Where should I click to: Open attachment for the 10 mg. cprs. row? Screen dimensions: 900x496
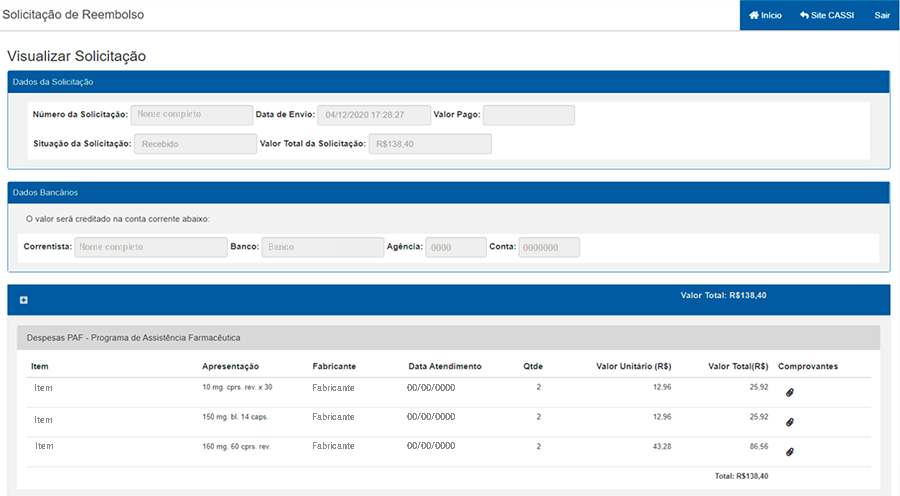790,393
